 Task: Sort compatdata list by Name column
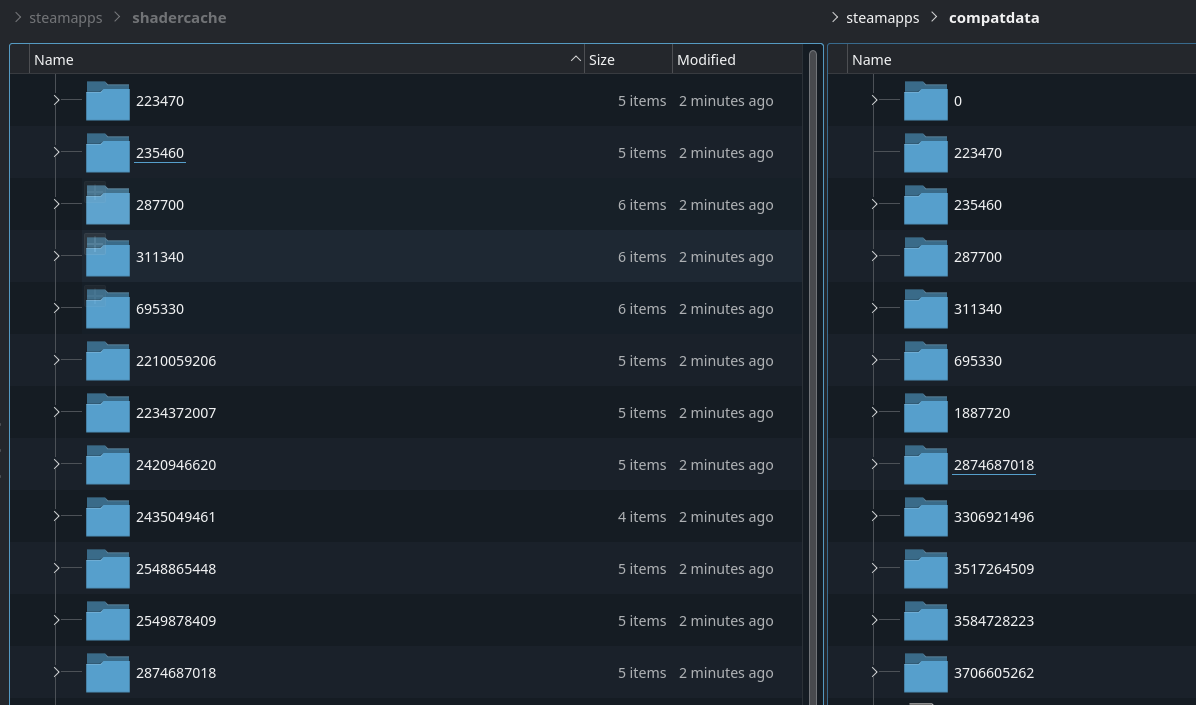pos(1022,60)
